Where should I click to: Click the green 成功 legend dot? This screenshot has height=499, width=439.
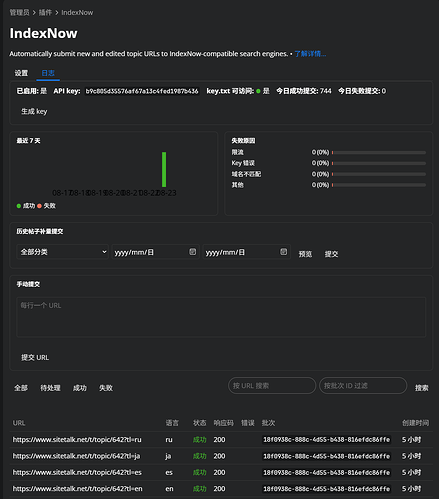pyautogui.click(x=19, y=206)
